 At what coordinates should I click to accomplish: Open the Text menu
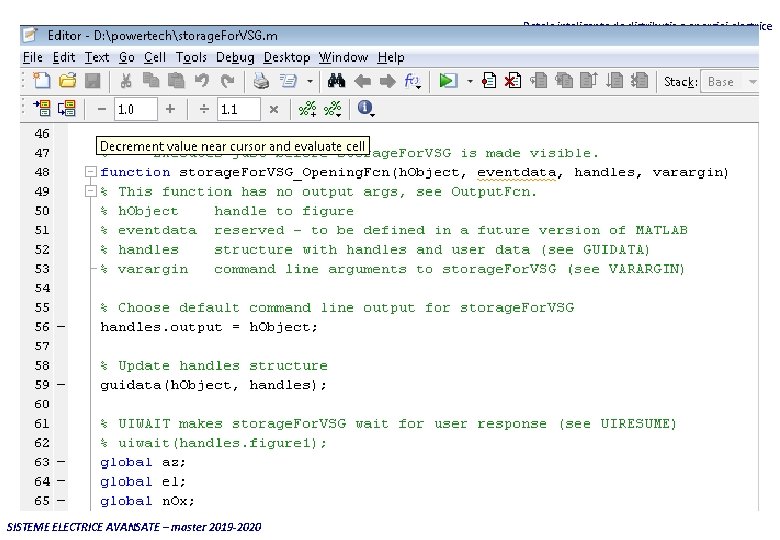click(x=97, y=58)
